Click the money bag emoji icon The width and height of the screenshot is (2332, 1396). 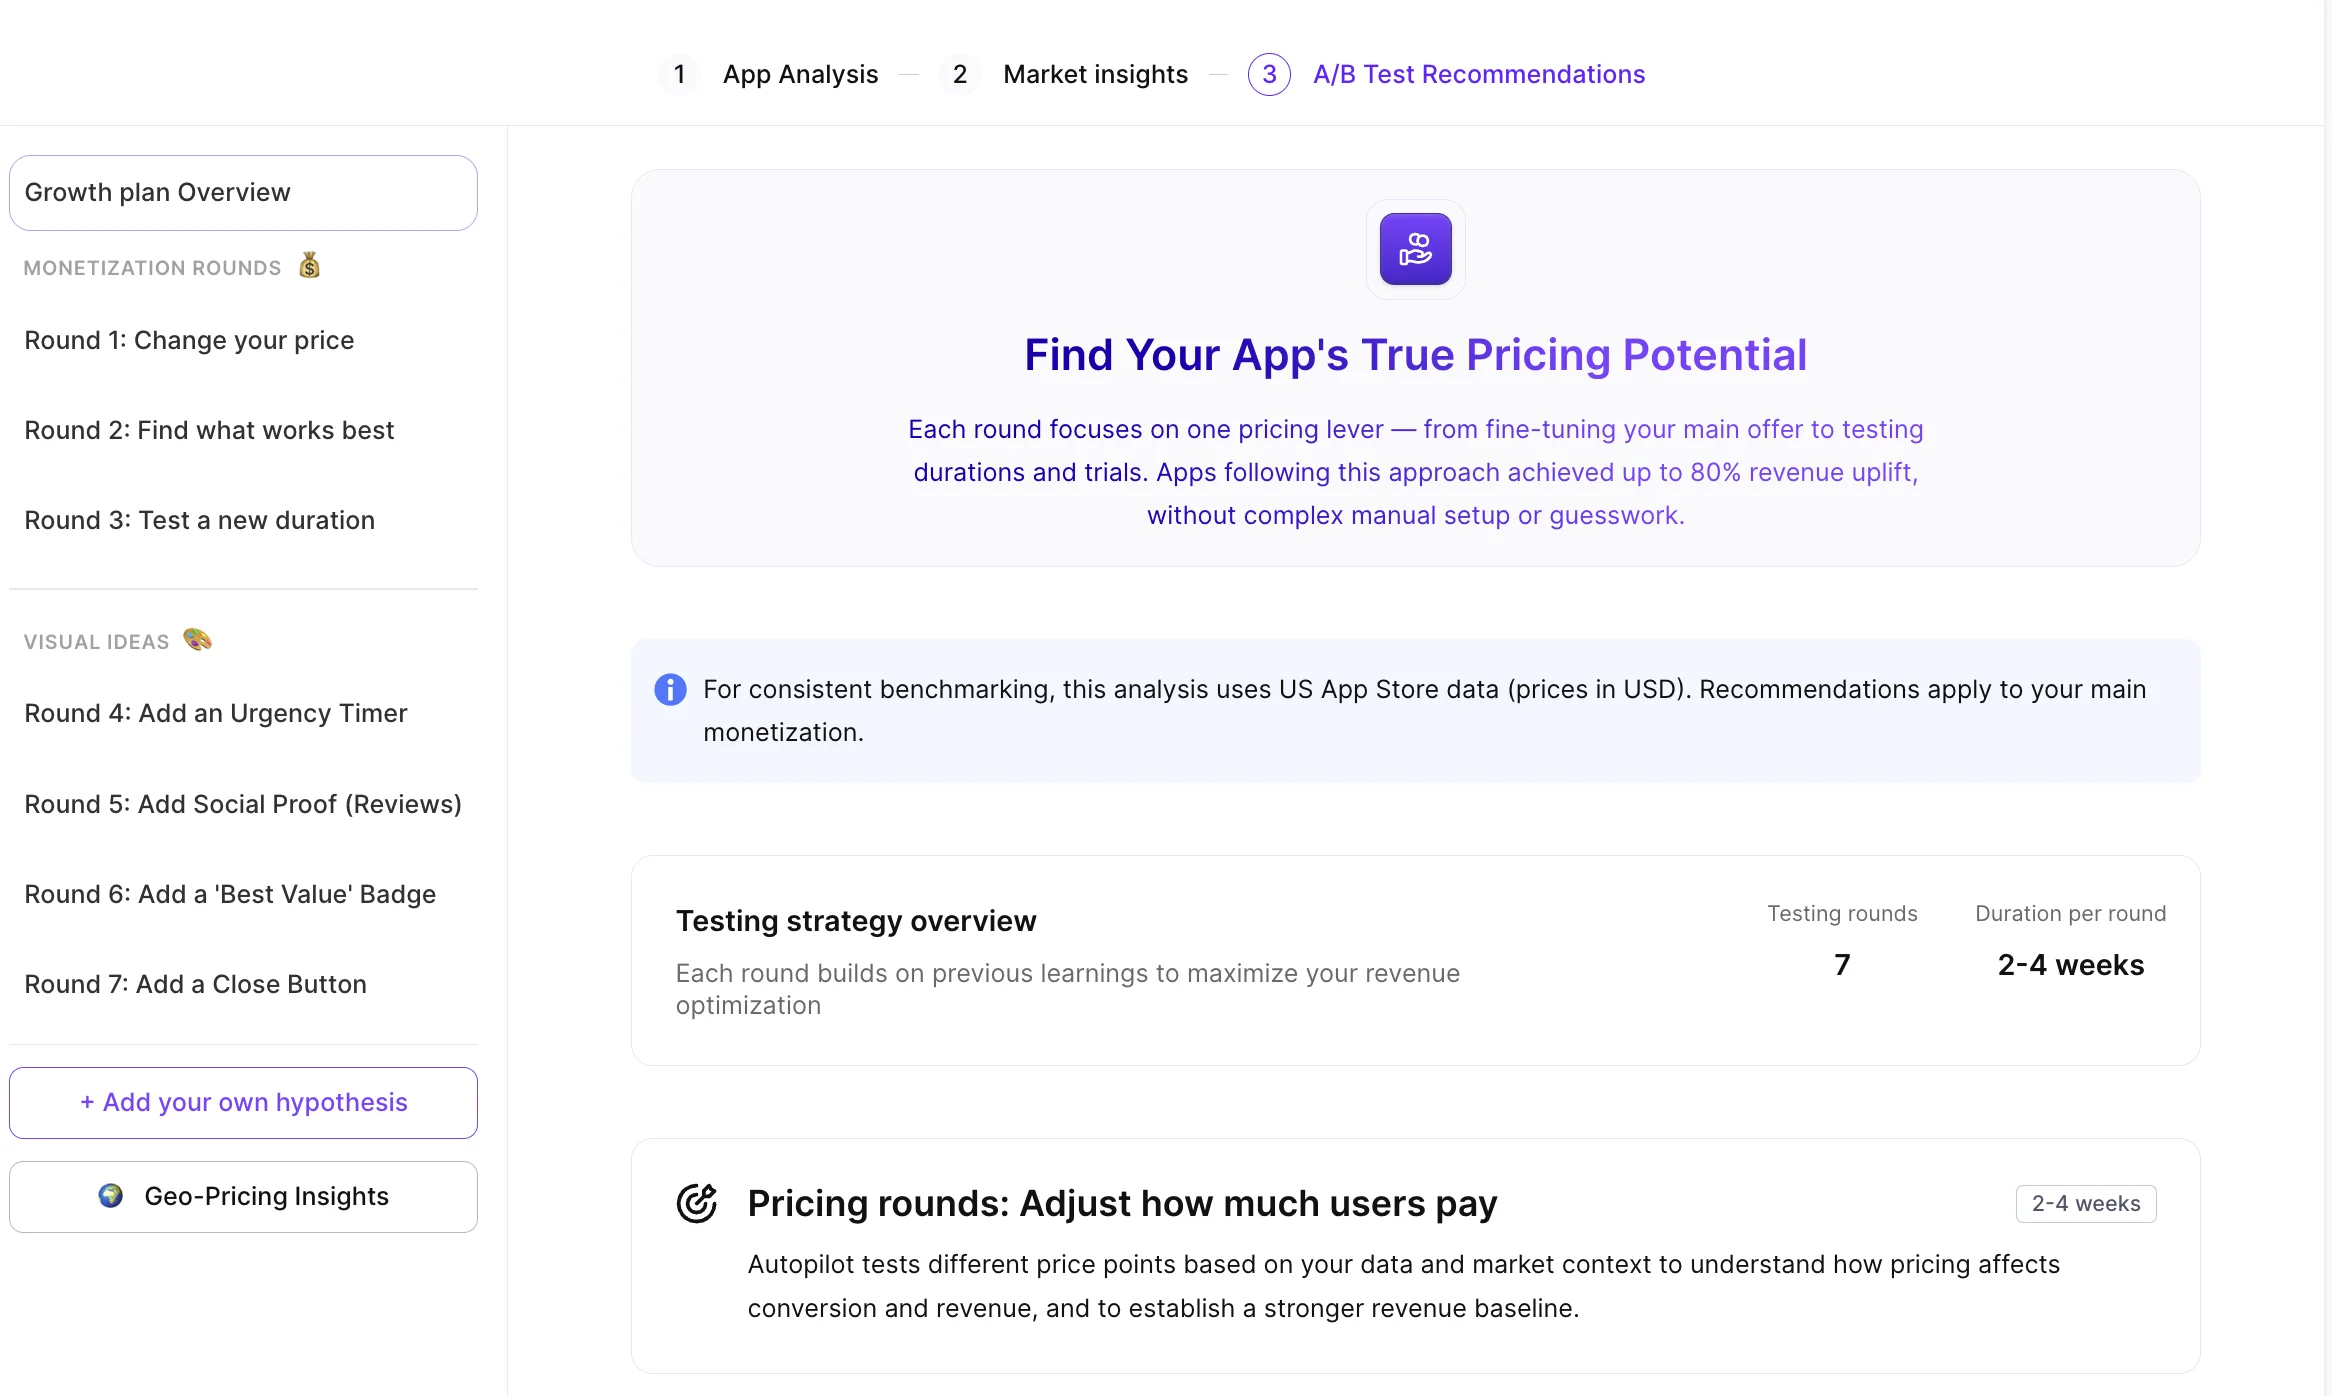[310, 266]
